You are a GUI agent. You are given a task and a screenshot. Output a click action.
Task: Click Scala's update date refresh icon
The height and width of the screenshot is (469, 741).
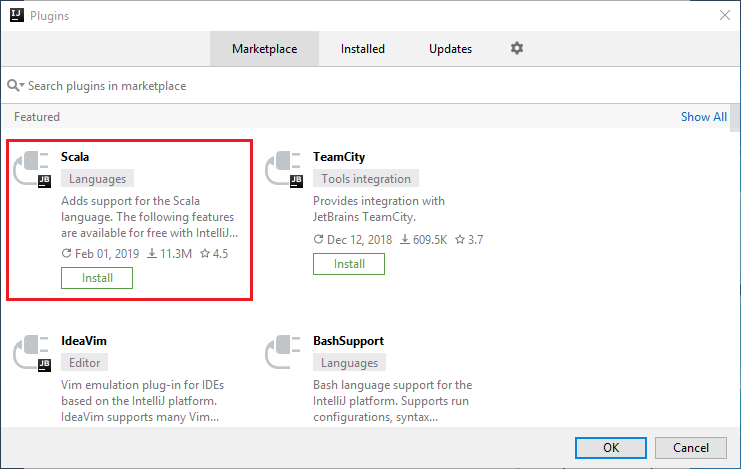[67, 253]
